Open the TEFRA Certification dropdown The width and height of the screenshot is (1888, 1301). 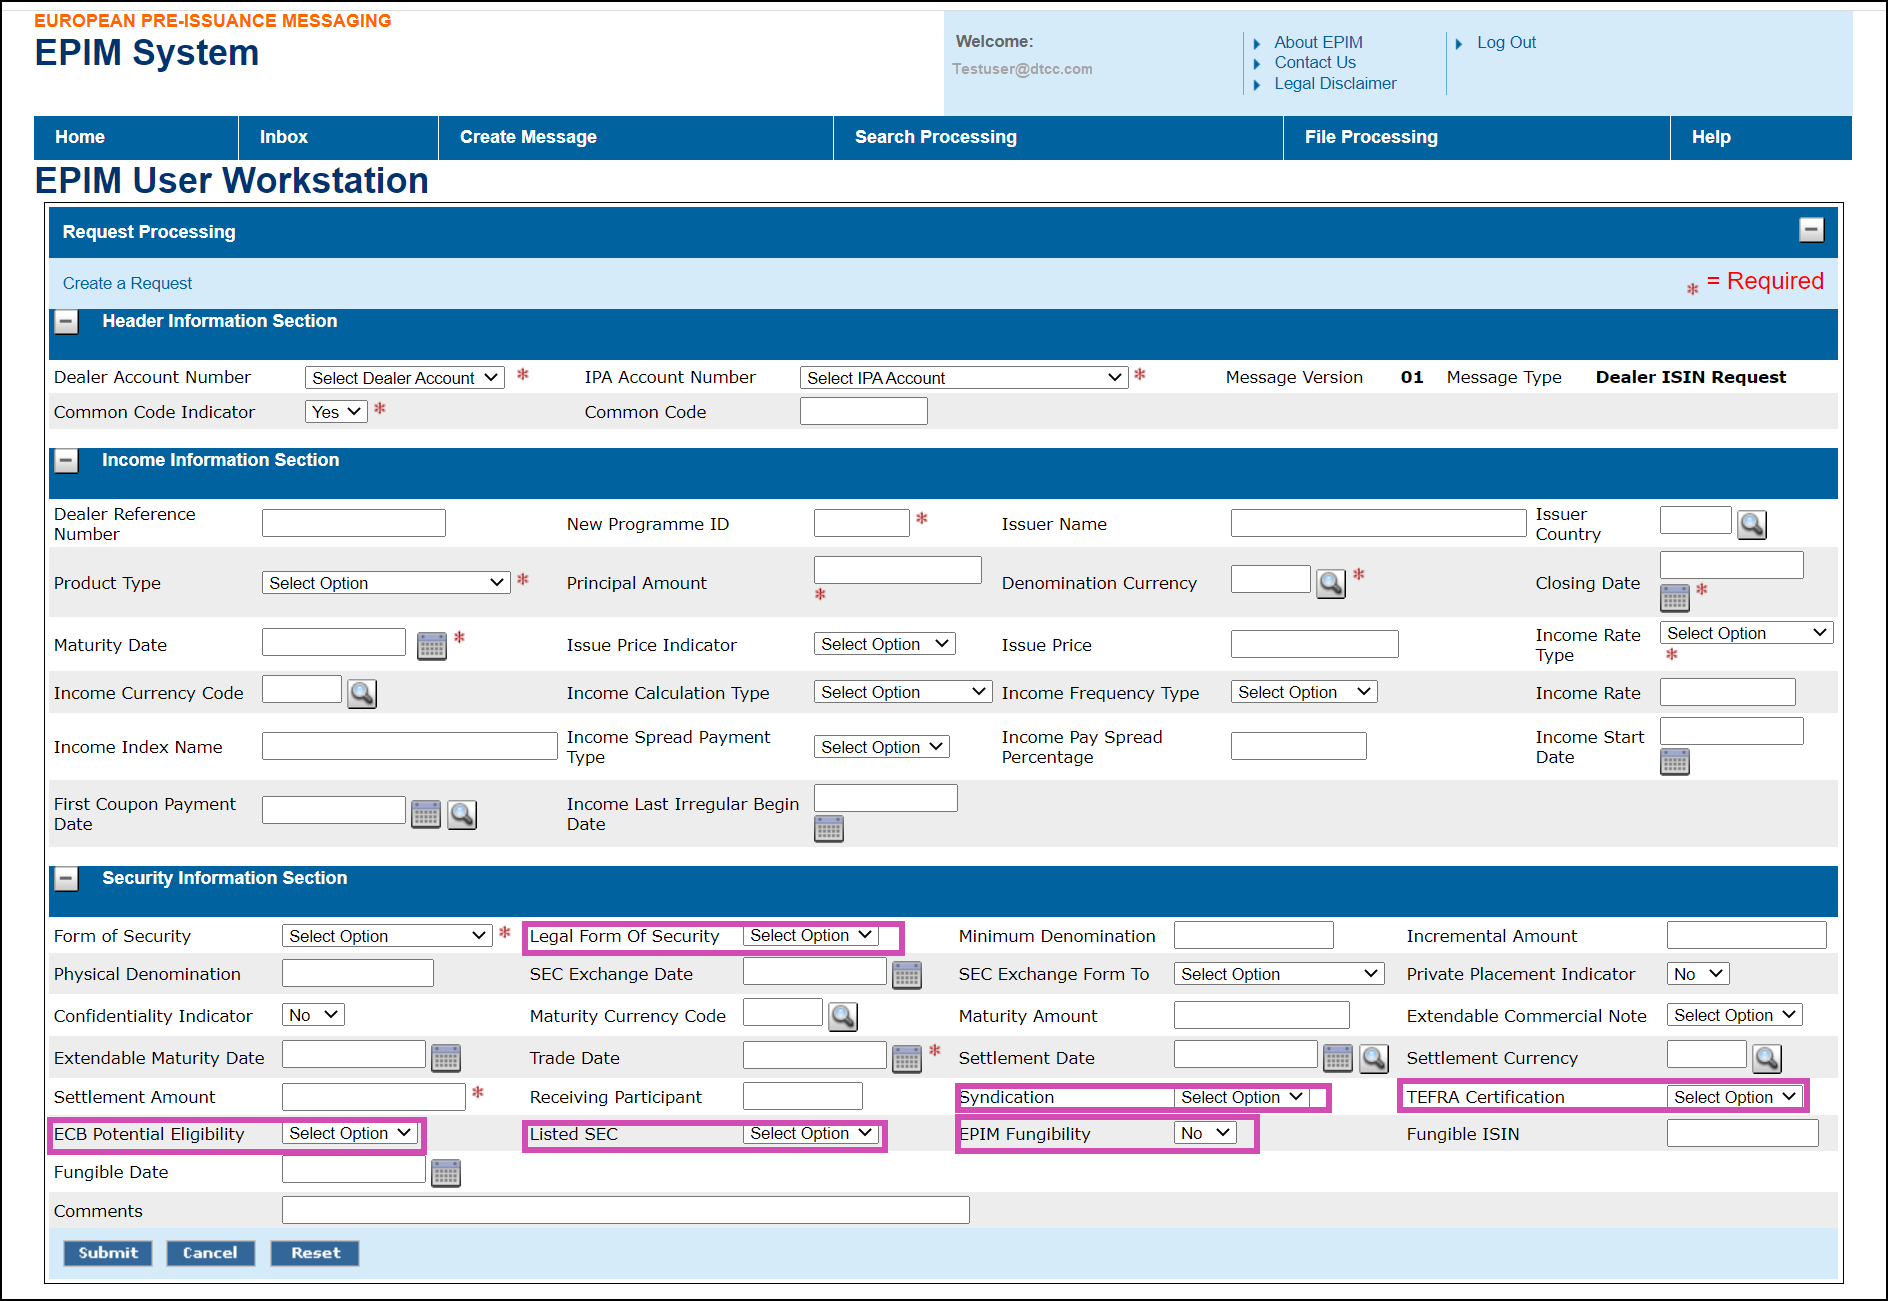pyautogui.click(x=1734, y=1097)
